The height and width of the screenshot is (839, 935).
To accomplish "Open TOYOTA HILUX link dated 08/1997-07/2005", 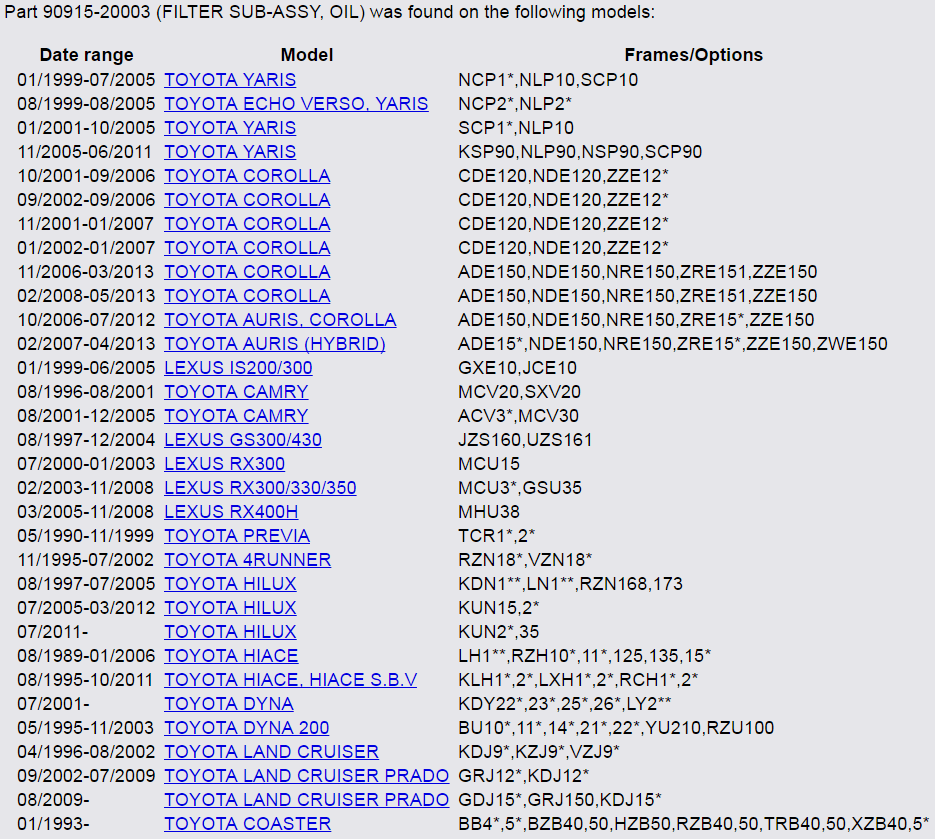I will (x=231, y=584).
